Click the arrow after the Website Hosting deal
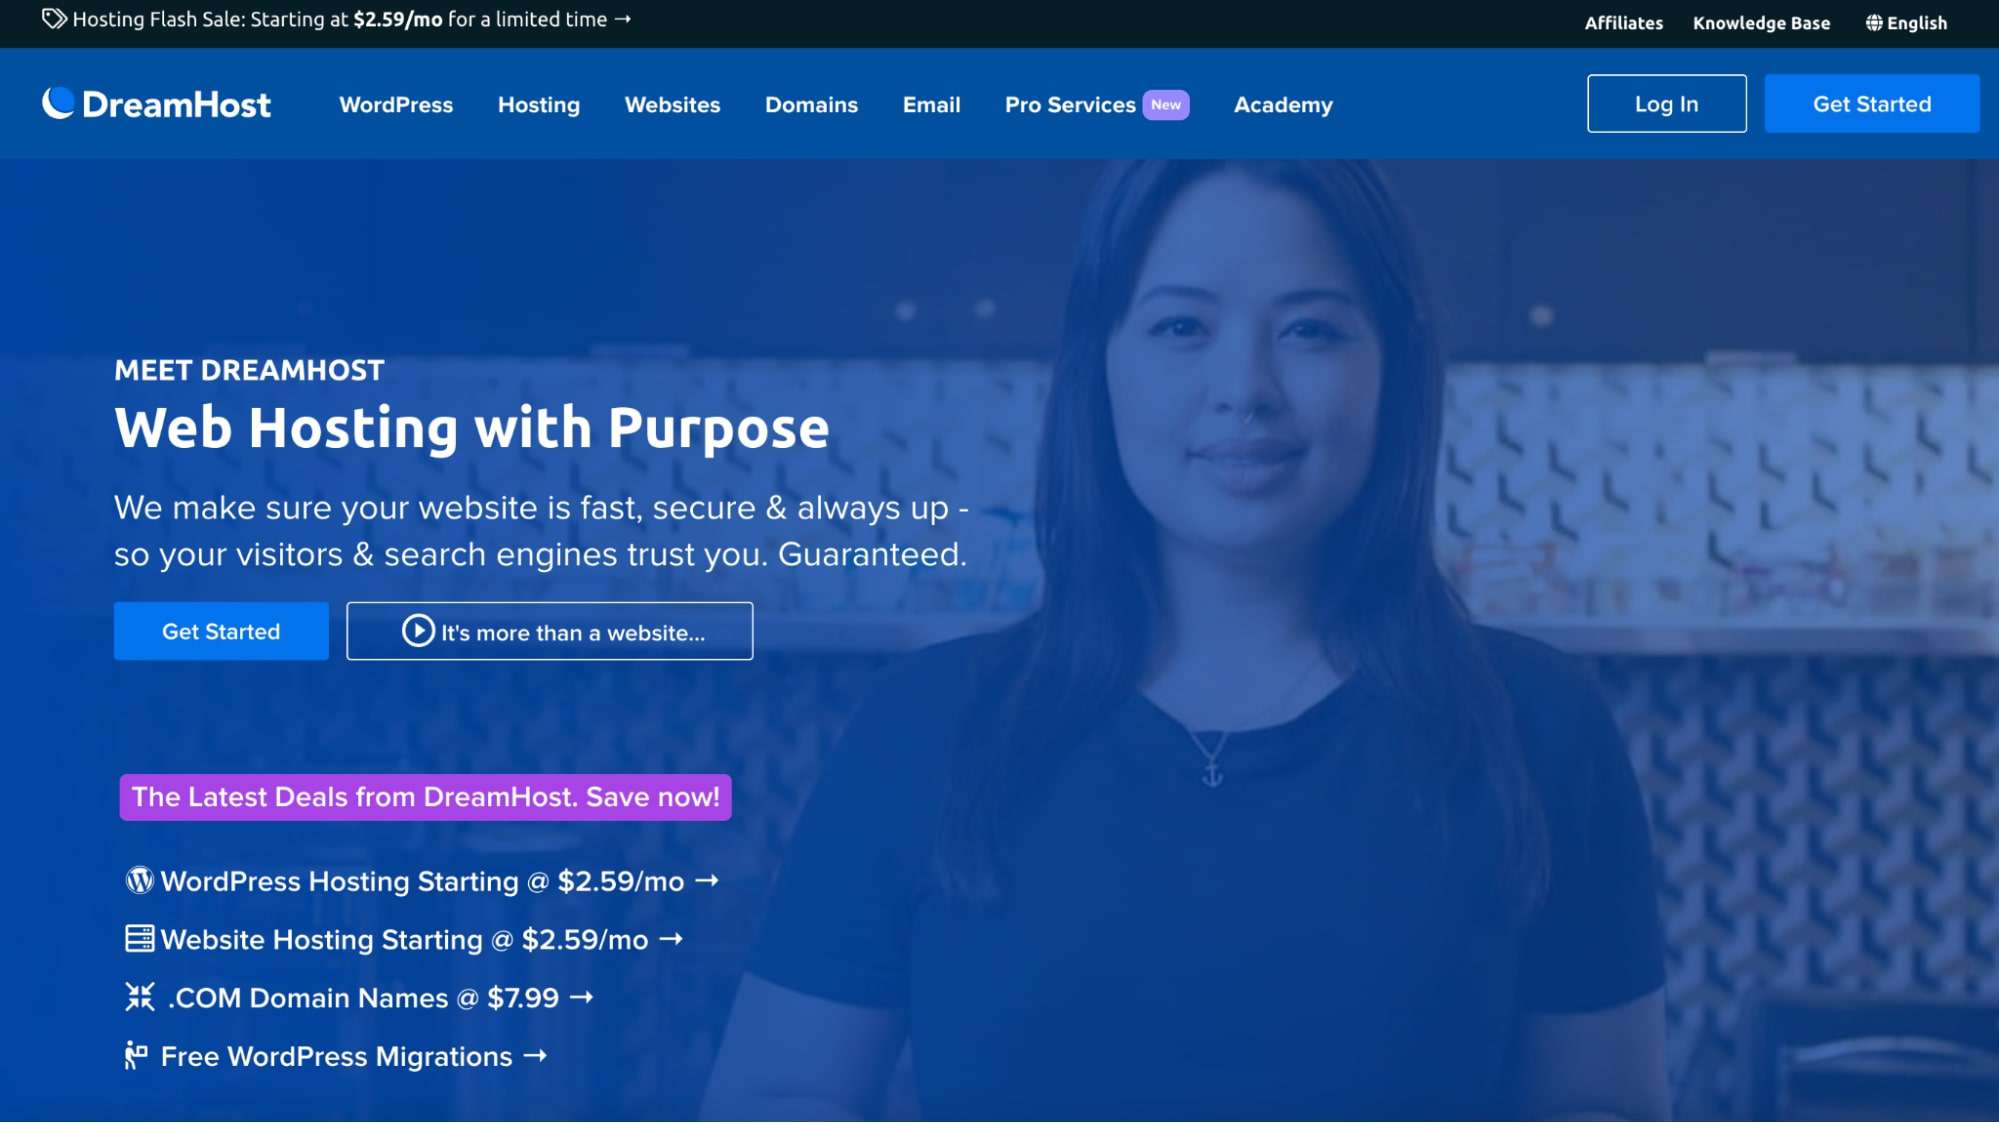 pos(671,939)
